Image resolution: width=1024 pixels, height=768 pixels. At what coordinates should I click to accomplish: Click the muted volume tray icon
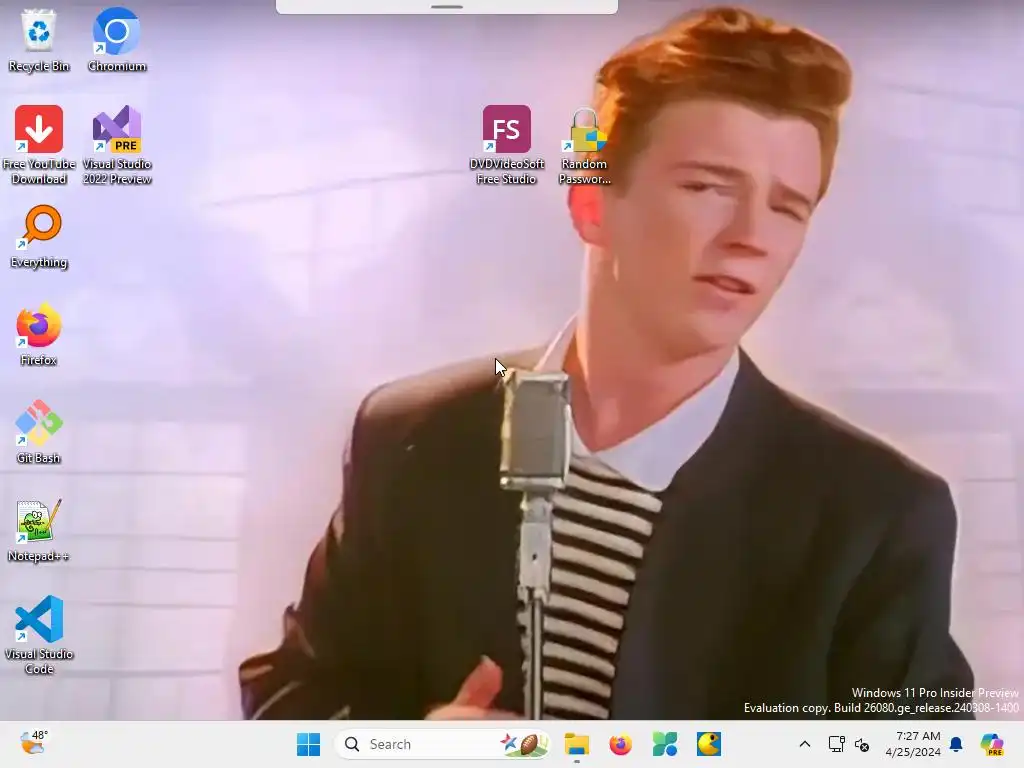coord(862,744)
